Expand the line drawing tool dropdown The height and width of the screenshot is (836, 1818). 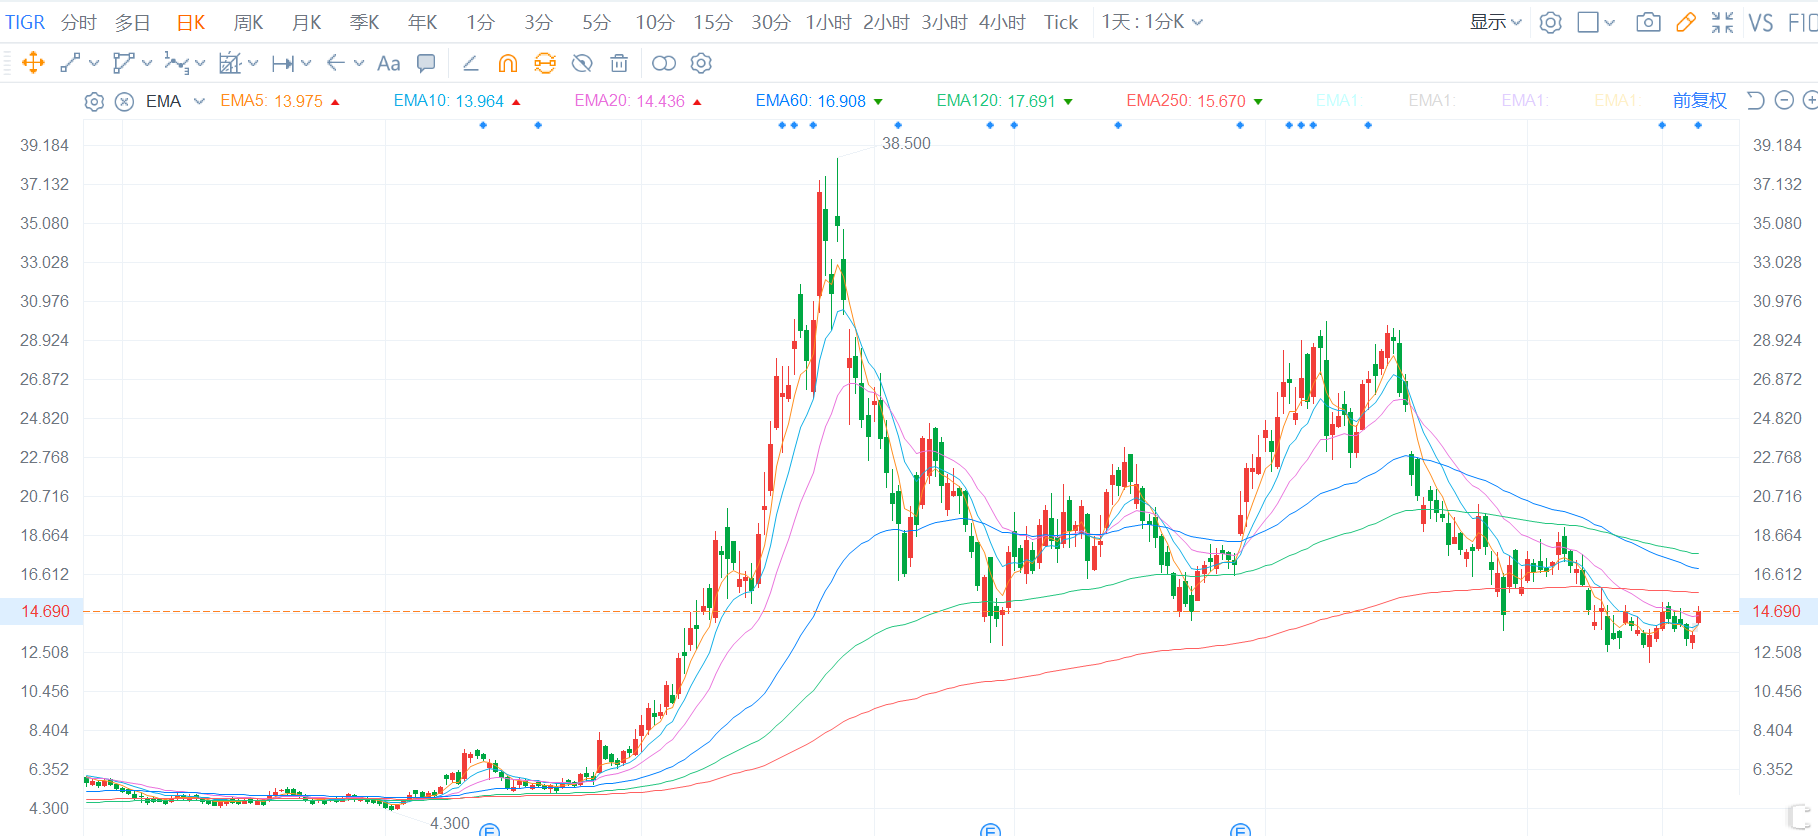[x=94, y=63]
